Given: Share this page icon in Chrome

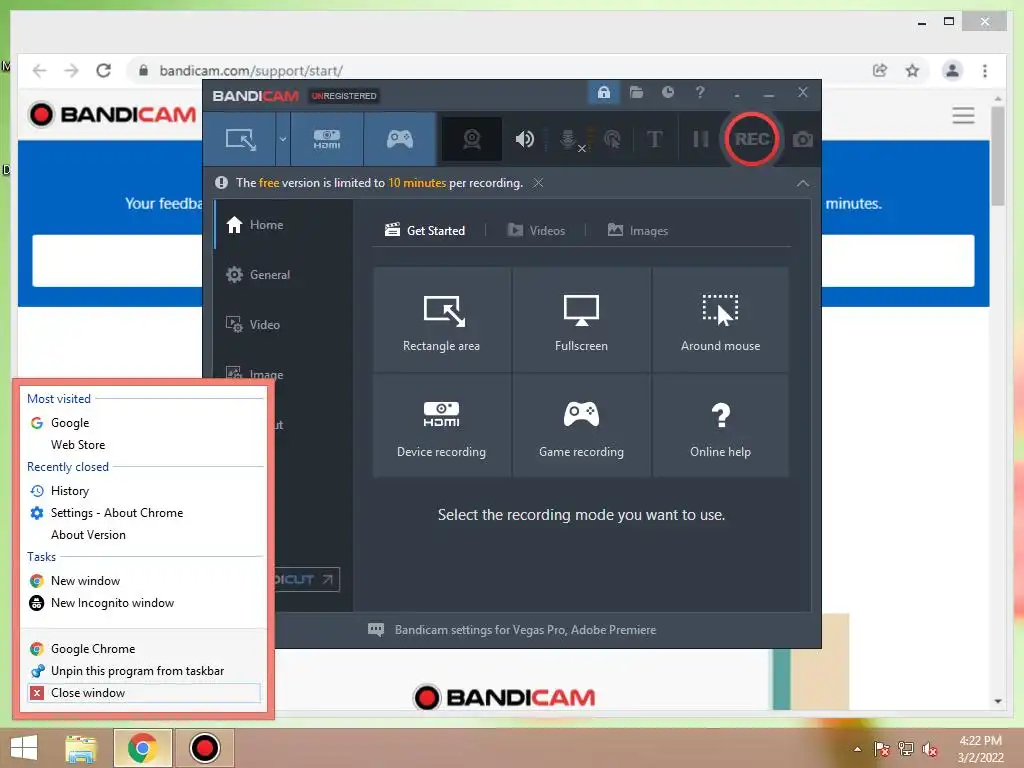Looking at the screenshot, I should click(x=880, y=71).
